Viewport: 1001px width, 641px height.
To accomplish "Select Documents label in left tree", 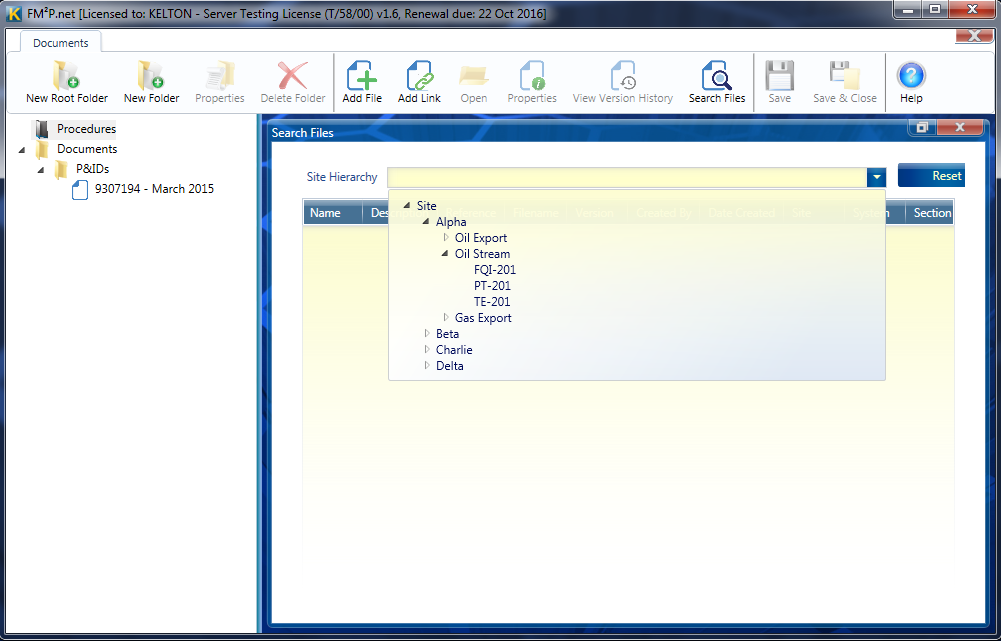I will pos(87,149).
